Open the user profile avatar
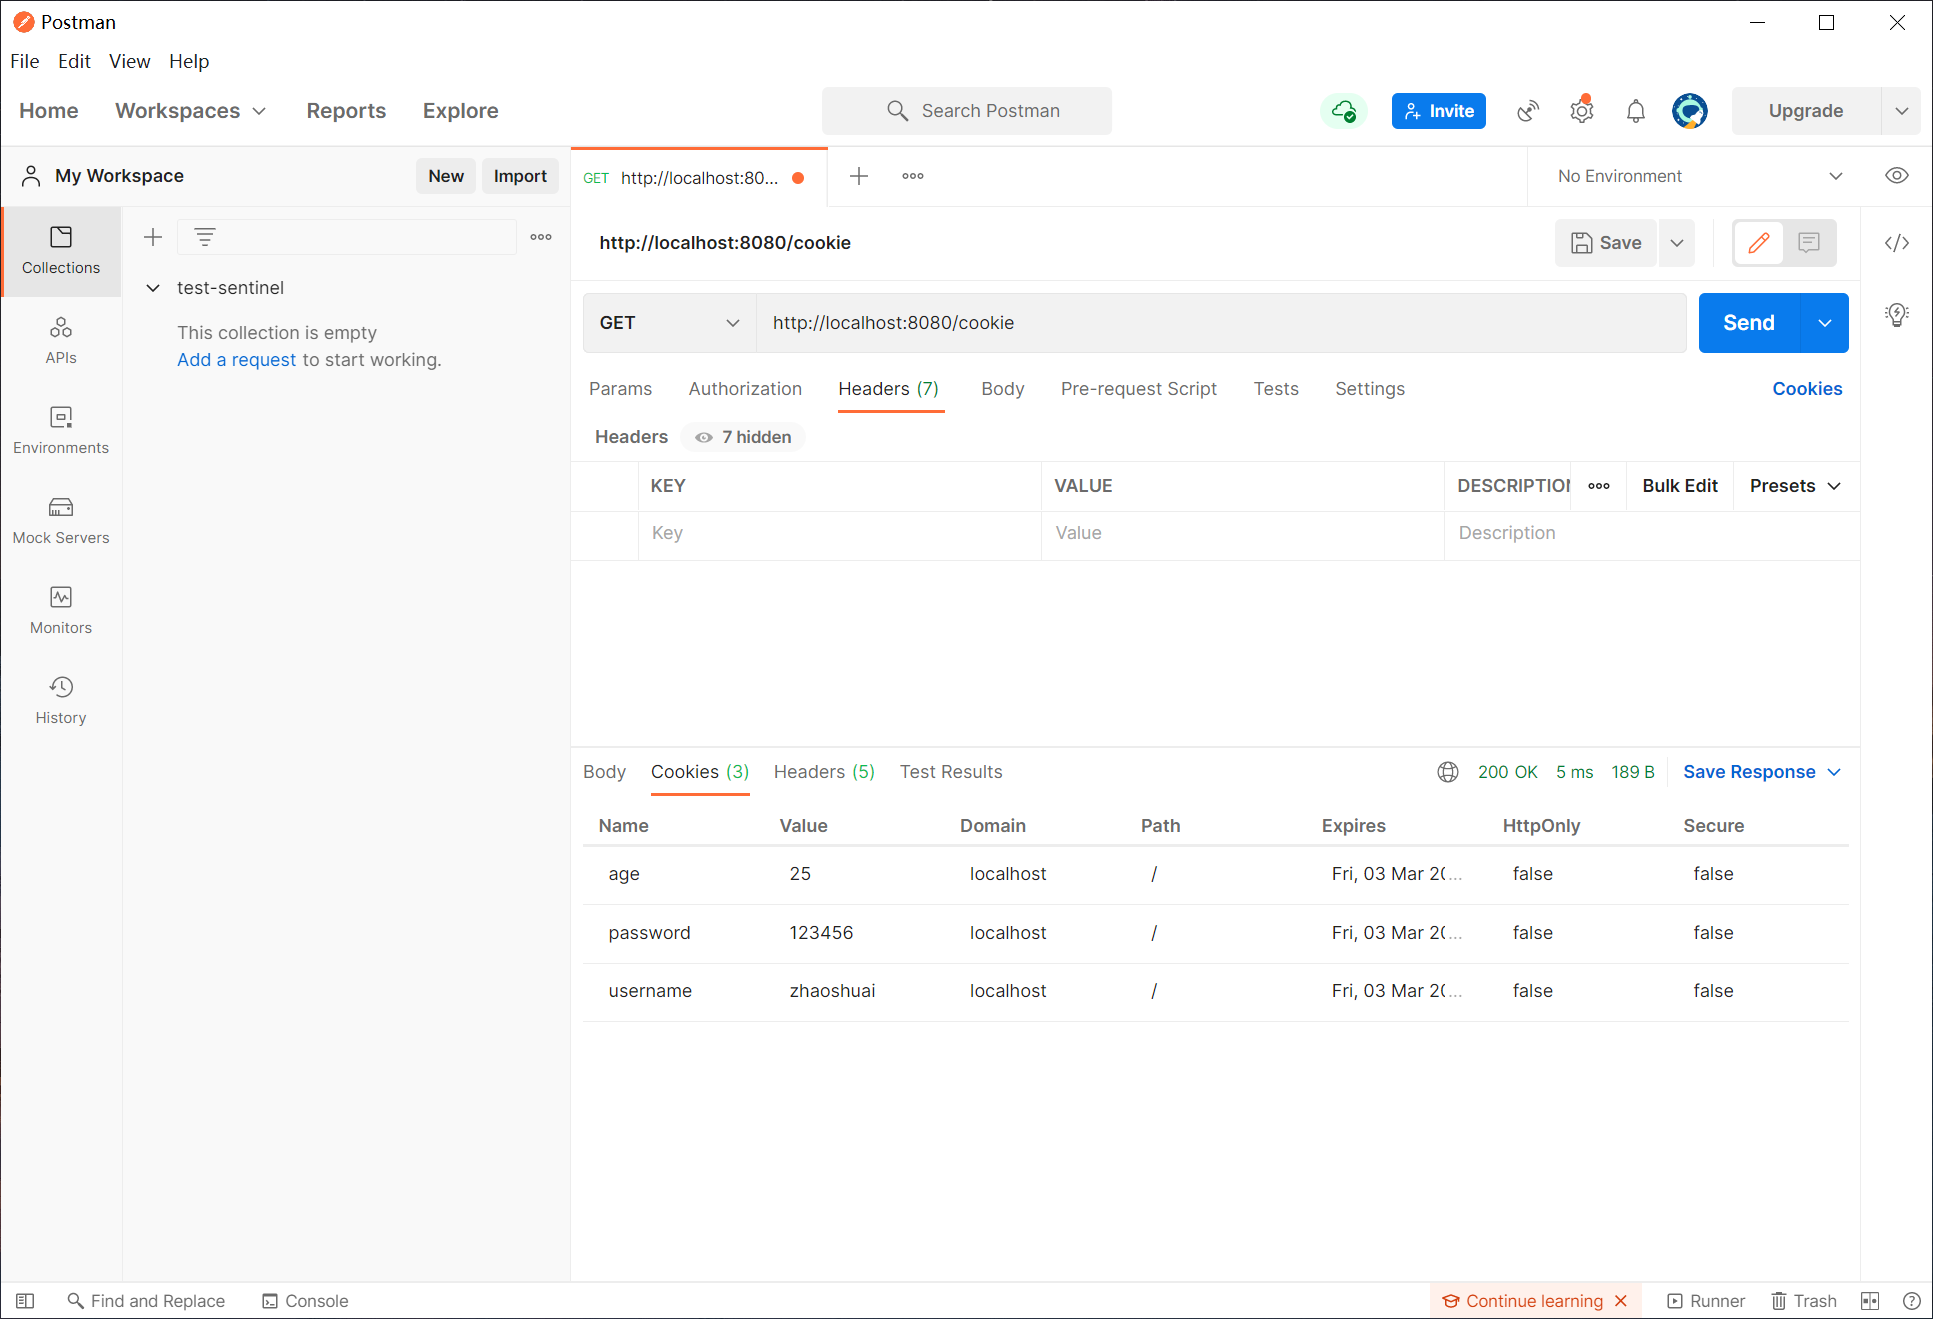 click(x=1690, y=111)
